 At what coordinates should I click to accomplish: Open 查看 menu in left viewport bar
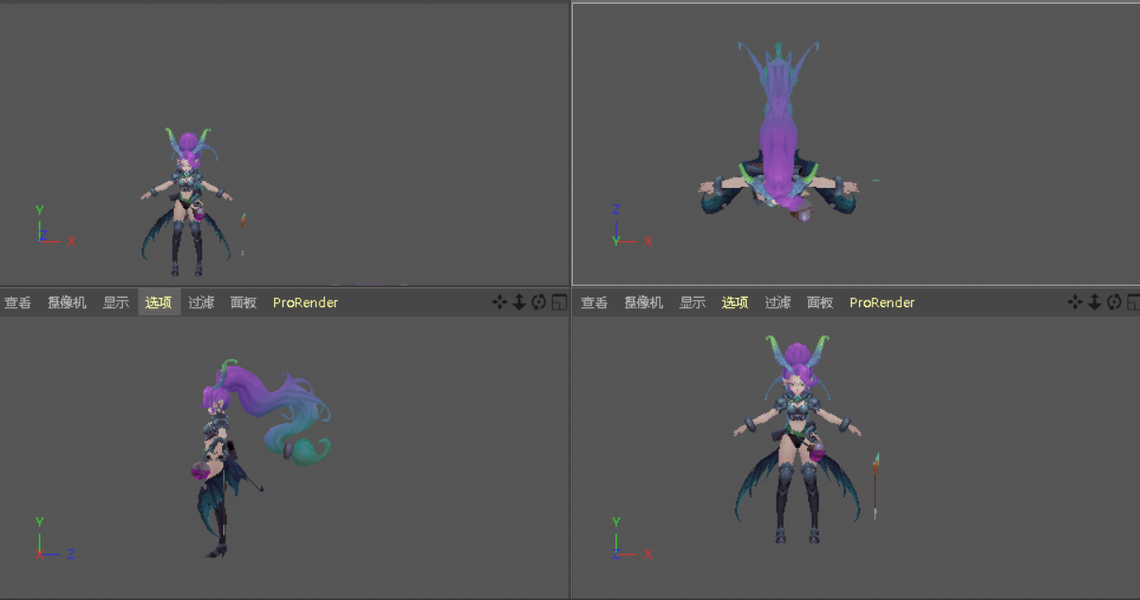(x=17, y=303)
